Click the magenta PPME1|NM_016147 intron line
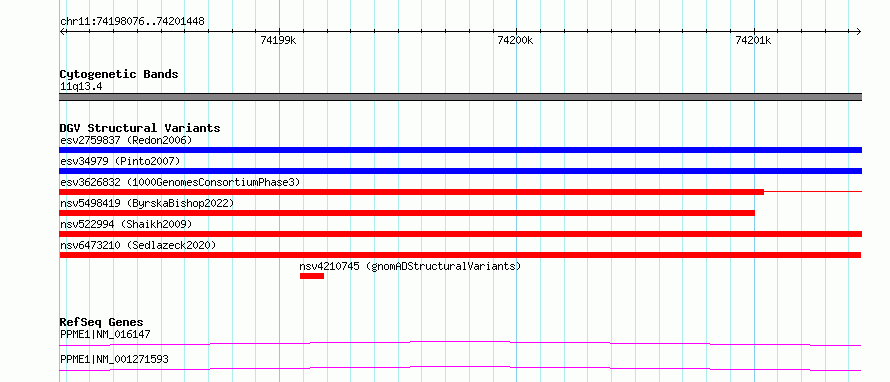Screen dimensions: 890x382 tap(460, 343)
